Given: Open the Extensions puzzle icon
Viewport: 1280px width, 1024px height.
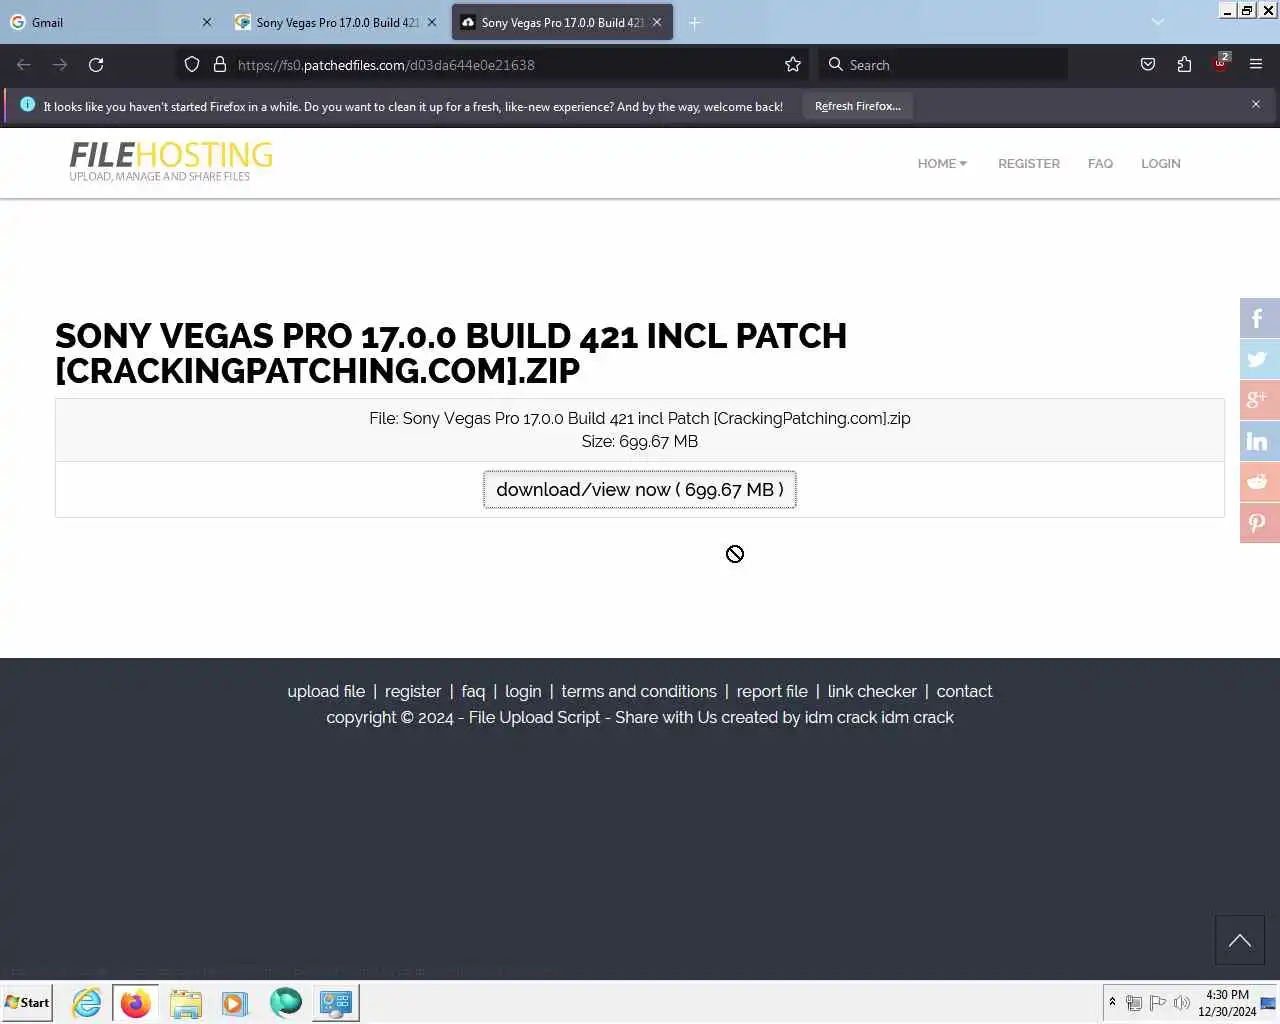Looking at the screenshot, I should tap(1184, 65).
